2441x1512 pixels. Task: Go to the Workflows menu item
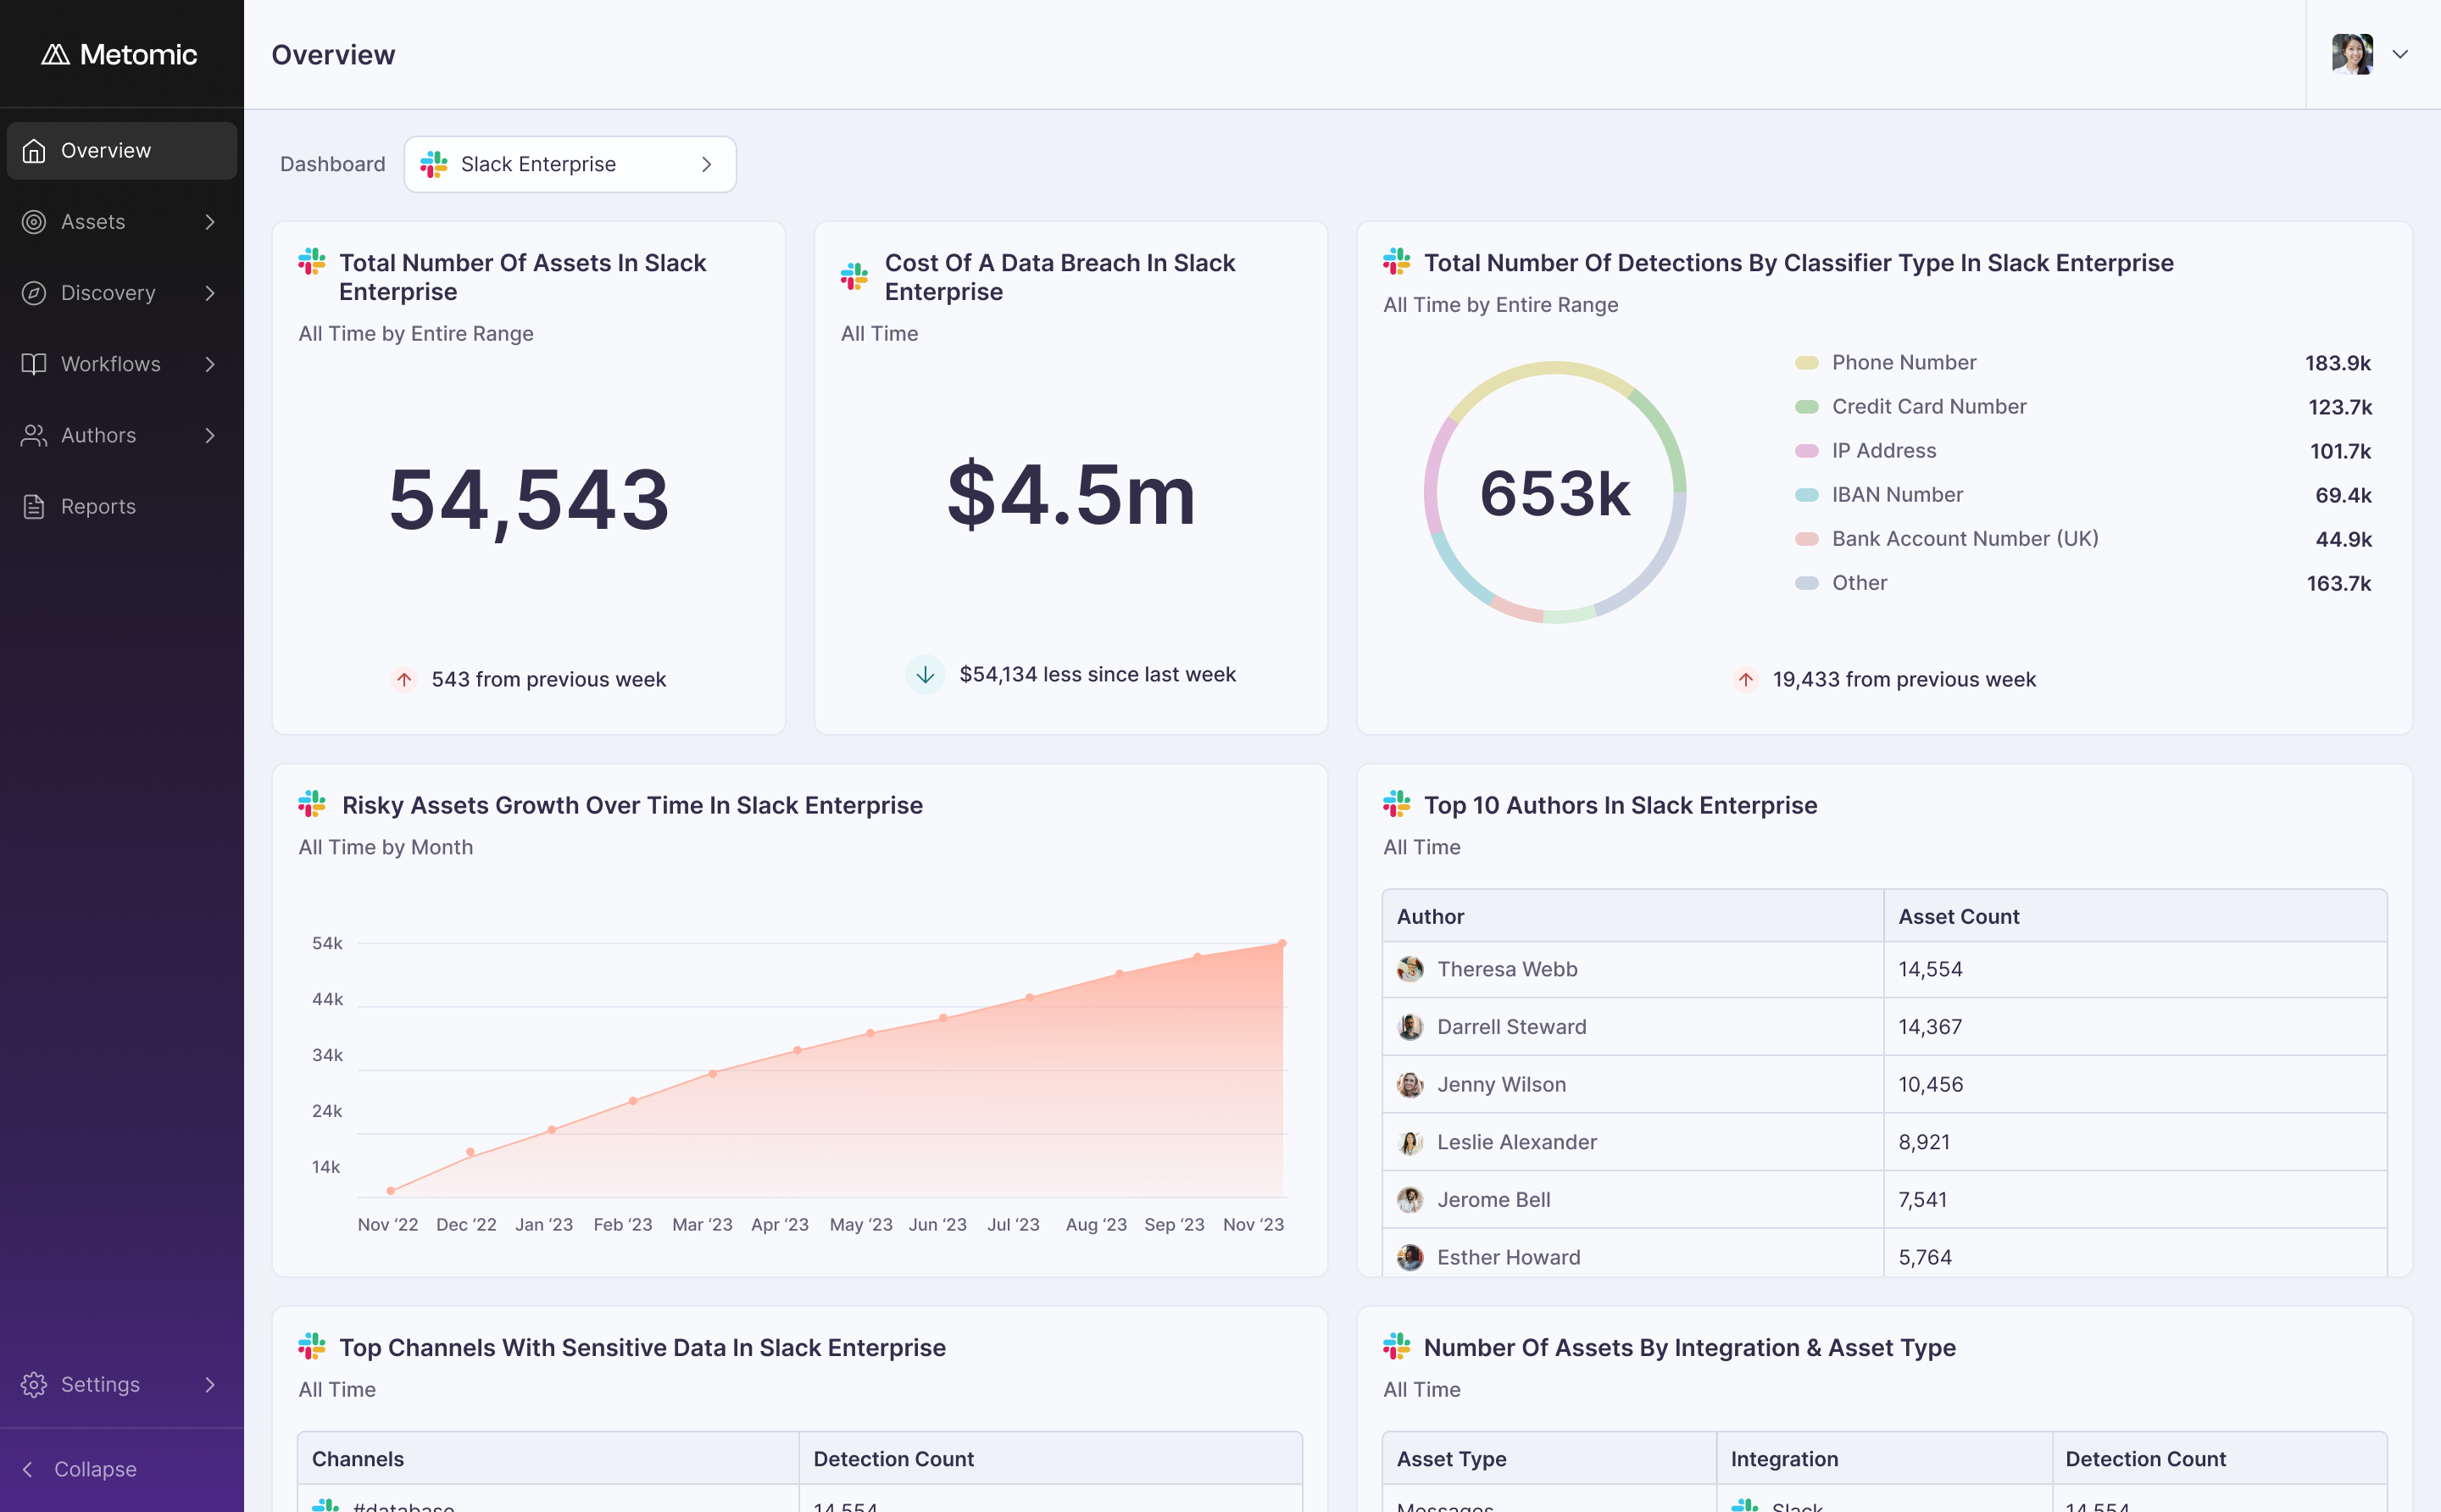tap(110, 364)
